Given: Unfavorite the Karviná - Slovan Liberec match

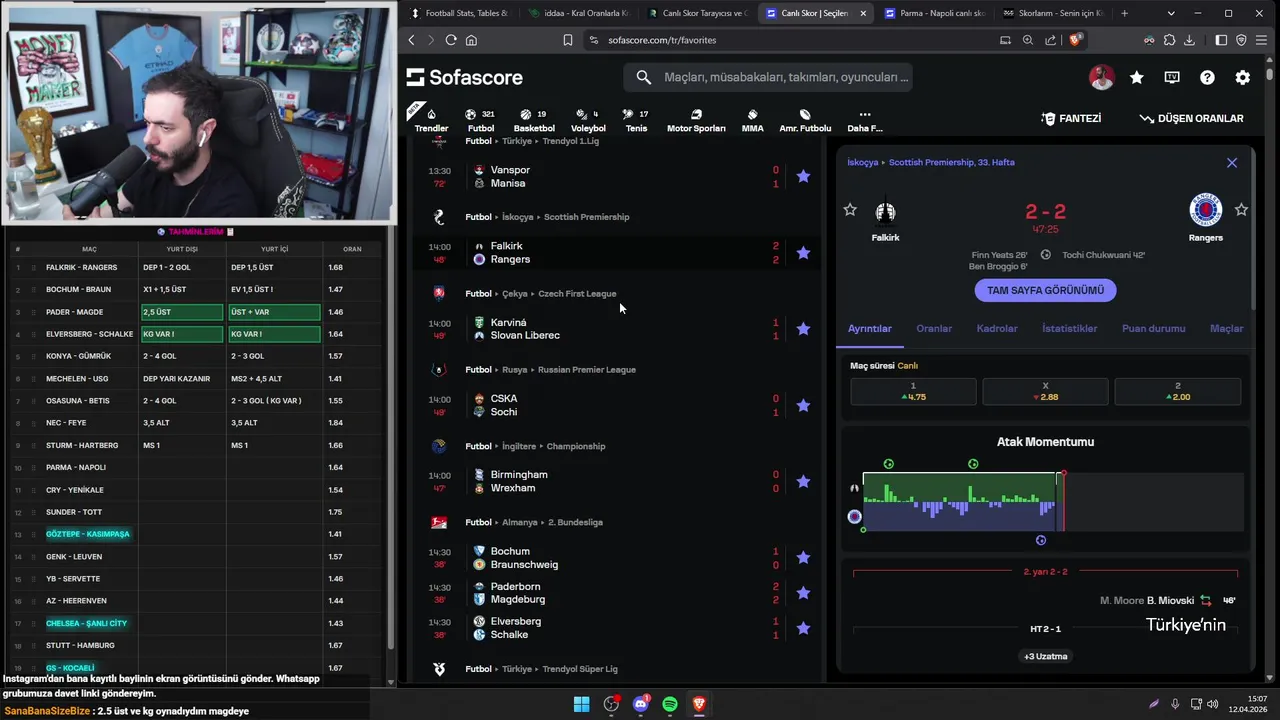Looking at the screenshot, I should pos(803,329).
